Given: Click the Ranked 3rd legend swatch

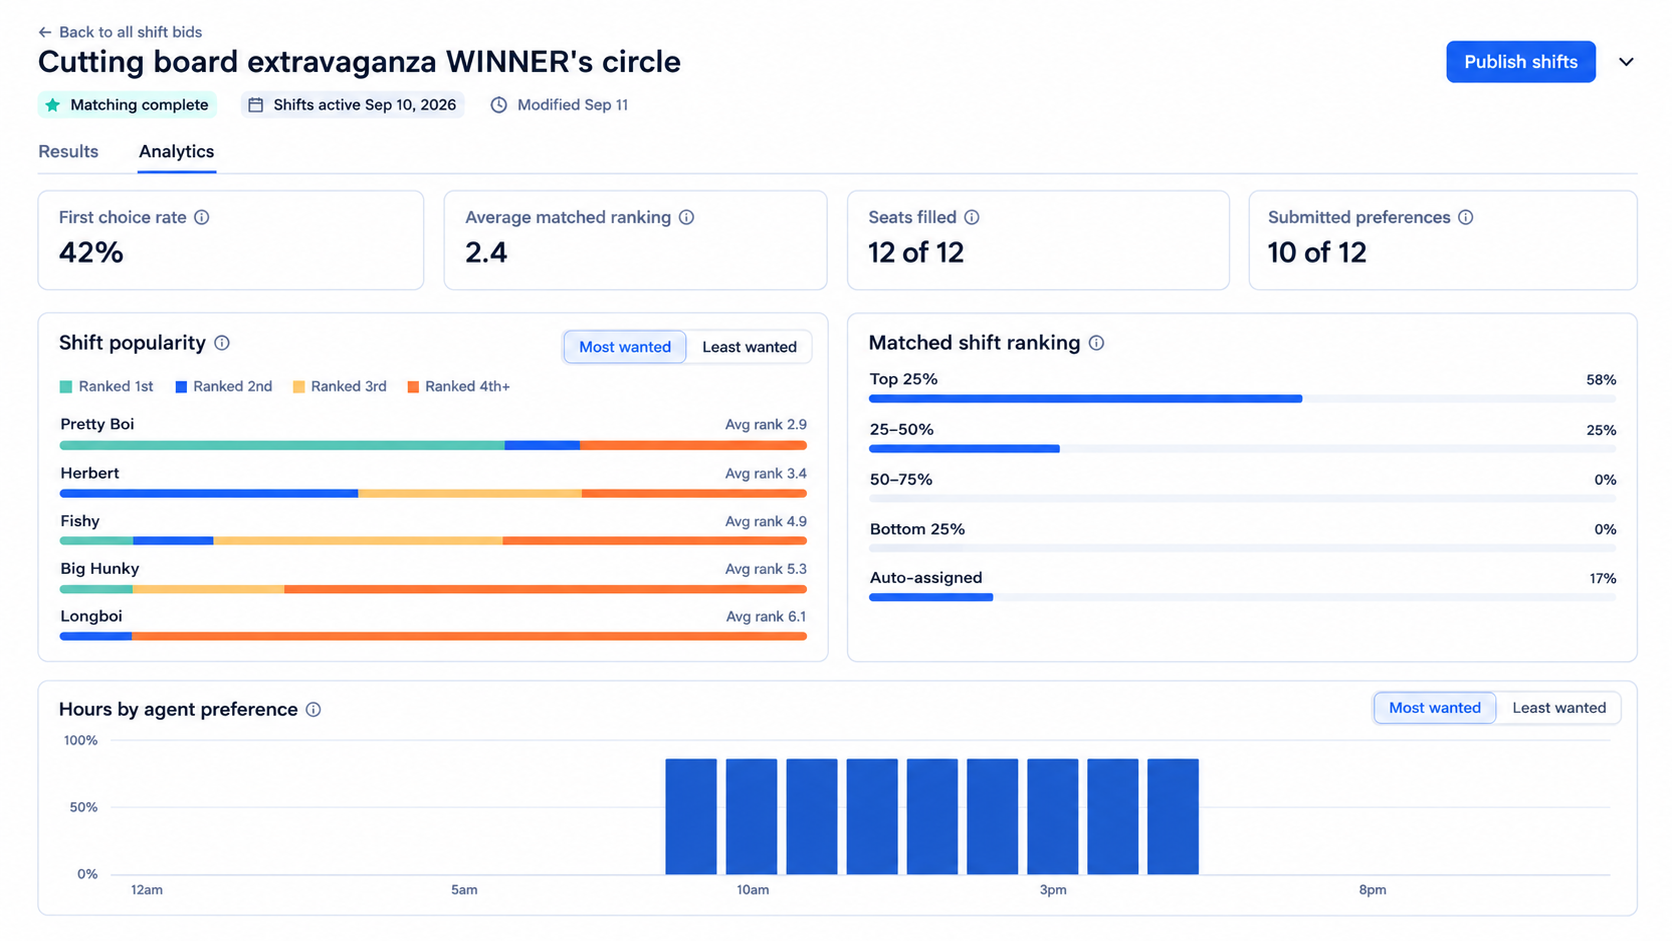Looking at the screenshot, I should [299, 387].
